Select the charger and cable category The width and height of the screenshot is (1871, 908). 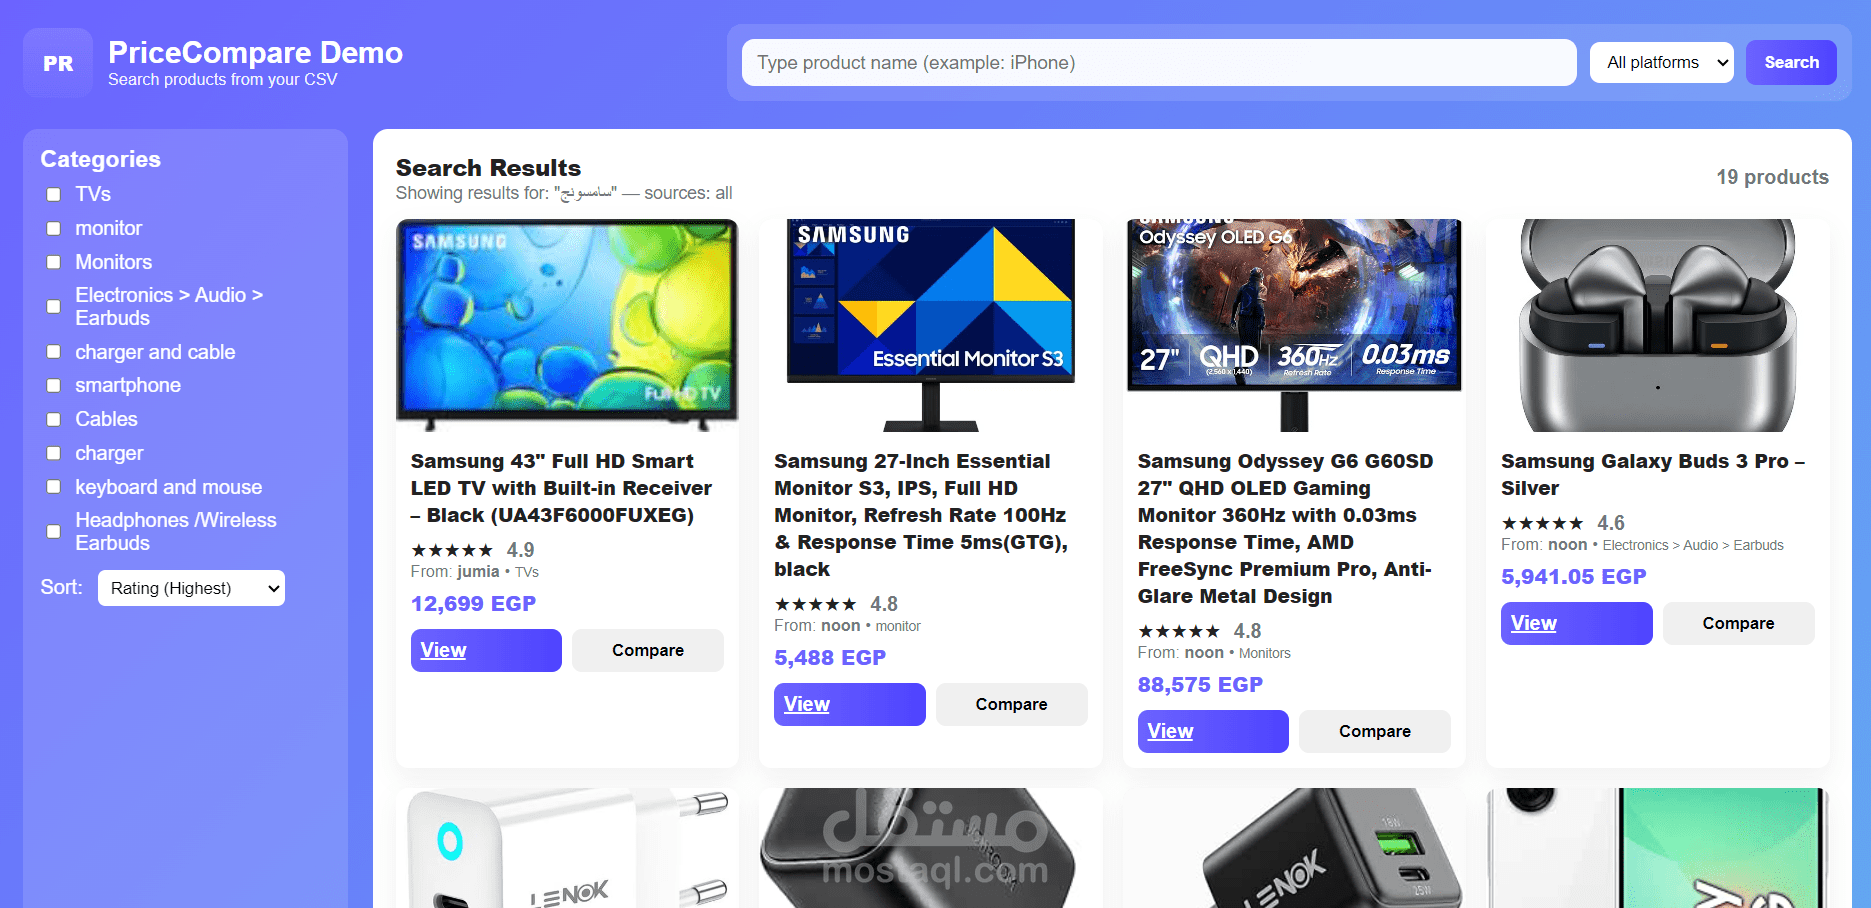[54, 352]
